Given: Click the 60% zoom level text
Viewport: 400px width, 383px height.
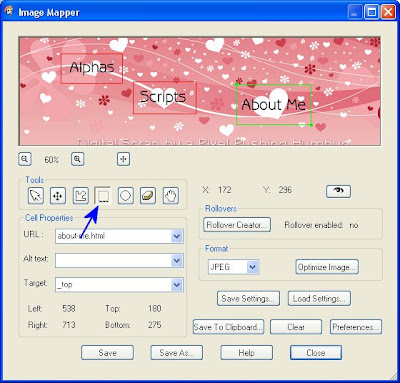Looking at the screenshot, I should pos(52,160).
